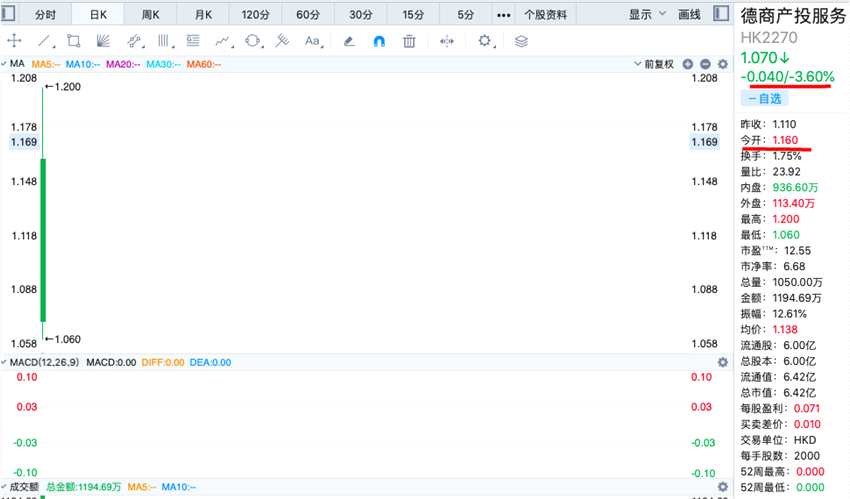Select the wave polyline tool

222,41
